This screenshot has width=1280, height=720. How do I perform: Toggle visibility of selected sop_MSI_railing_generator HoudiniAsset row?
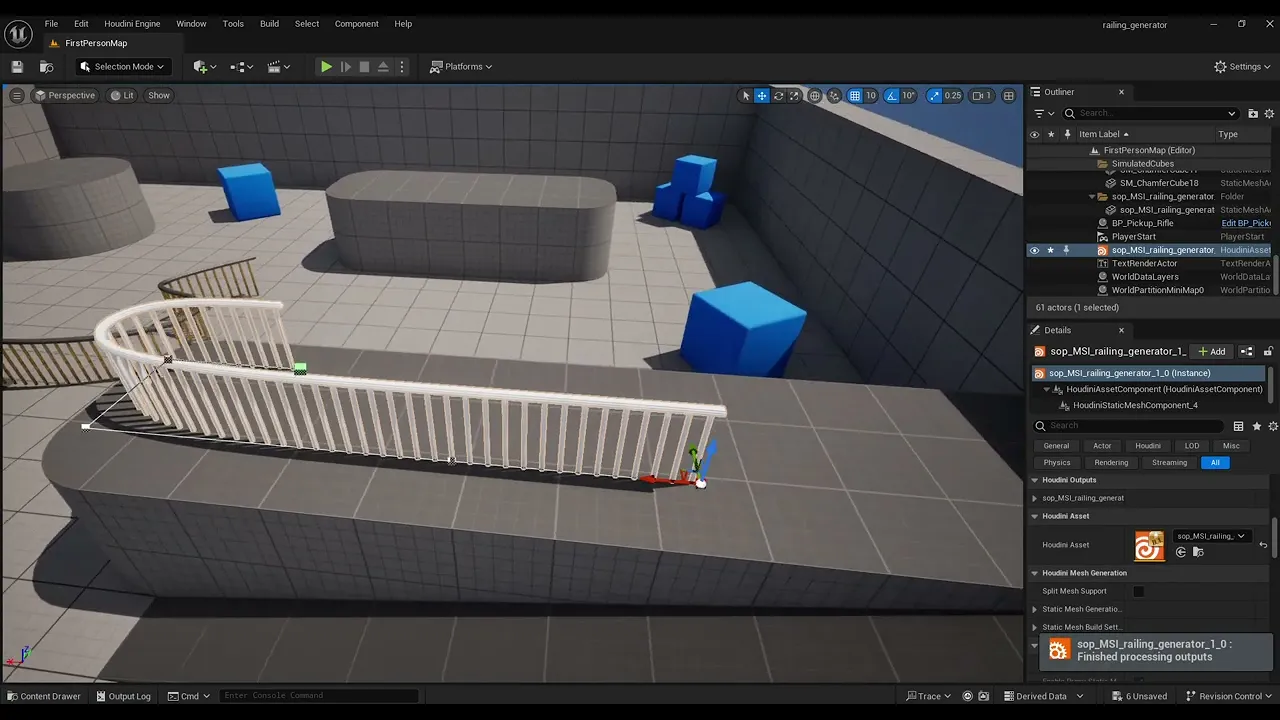[1034, 250]
